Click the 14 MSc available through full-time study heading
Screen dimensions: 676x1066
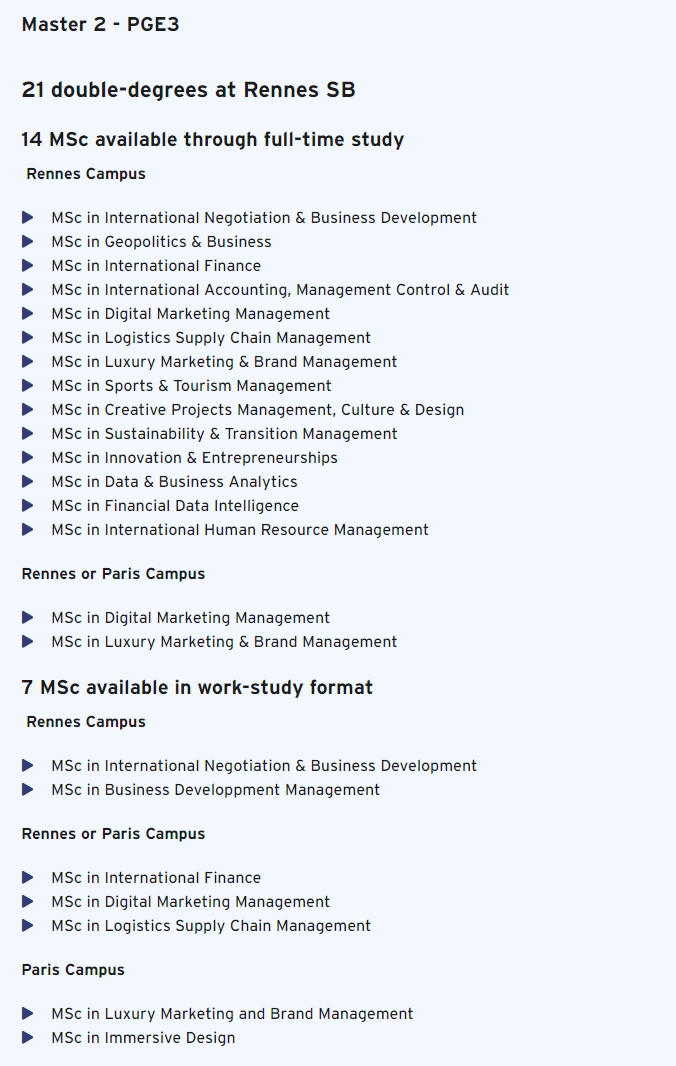point(213,139)
